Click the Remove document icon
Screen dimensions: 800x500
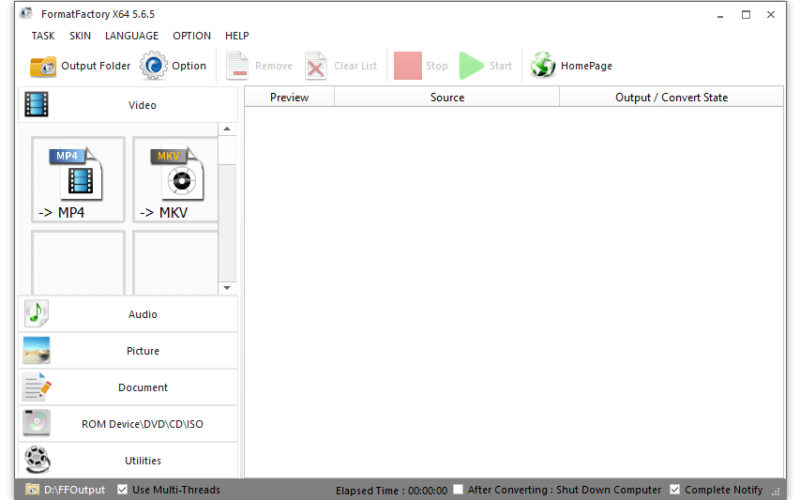point(237,66)
